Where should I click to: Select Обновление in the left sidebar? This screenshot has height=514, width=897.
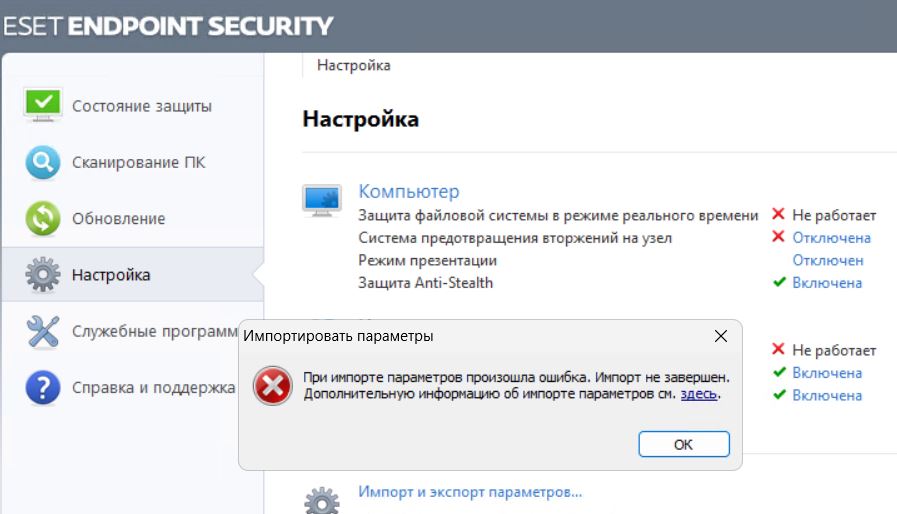118,219
